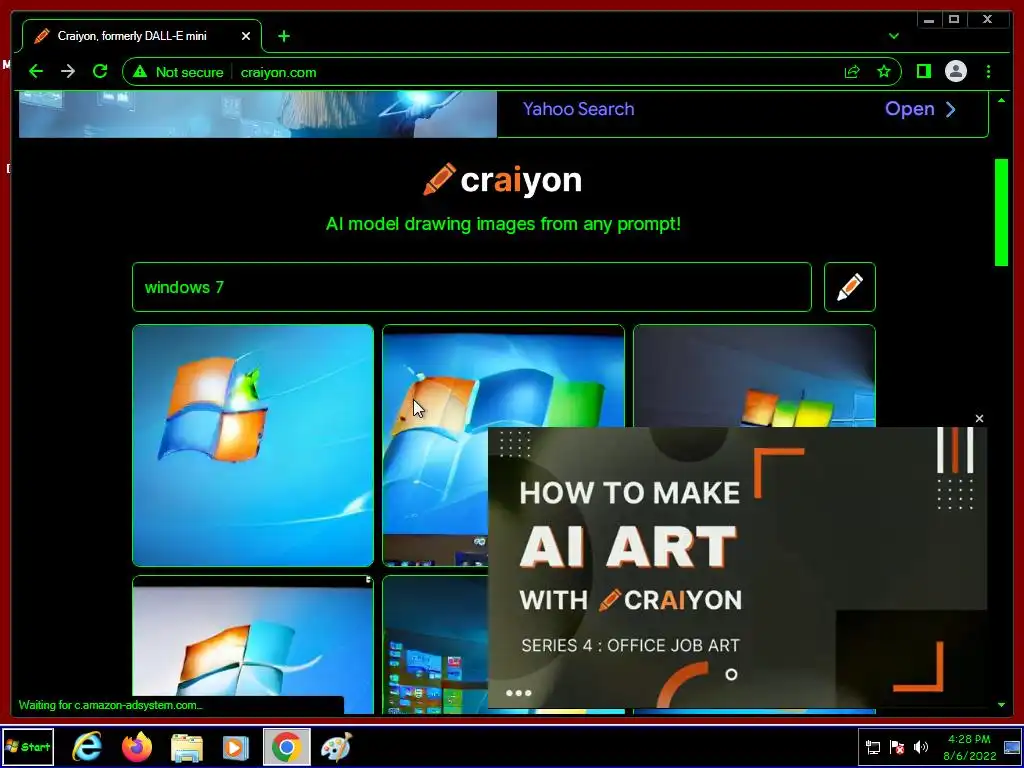Click Open on the Yahoo Search ad
The image size is (1024, 768).
920,109
